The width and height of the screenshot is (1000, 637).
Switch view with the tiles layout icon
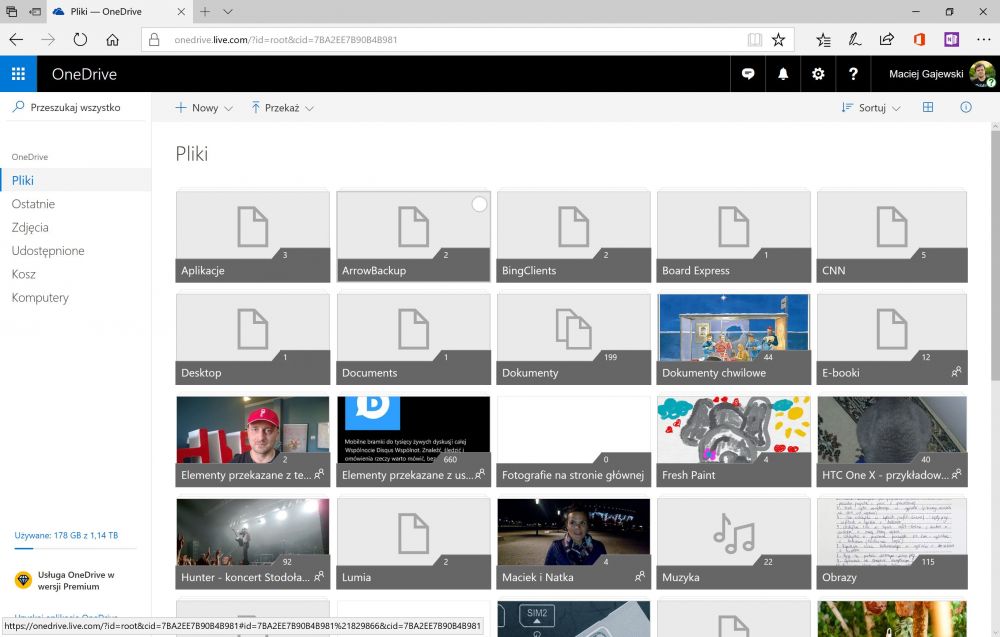[x=928, y=107]
